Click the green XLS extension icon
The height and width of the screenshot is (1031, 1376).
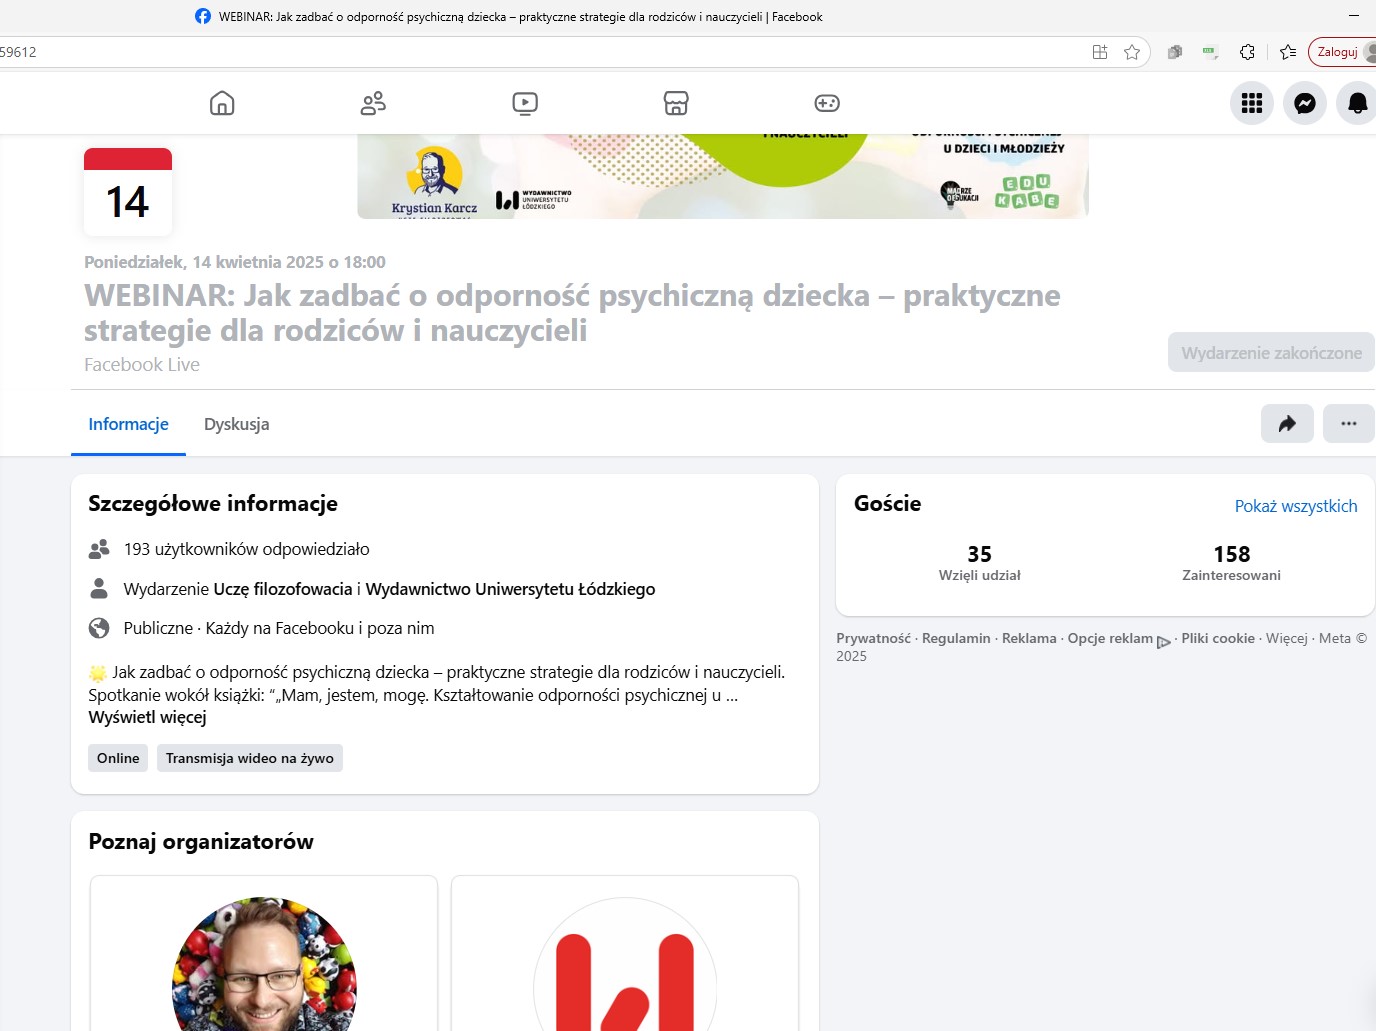pyautogui.click(x=1210, y=52)
